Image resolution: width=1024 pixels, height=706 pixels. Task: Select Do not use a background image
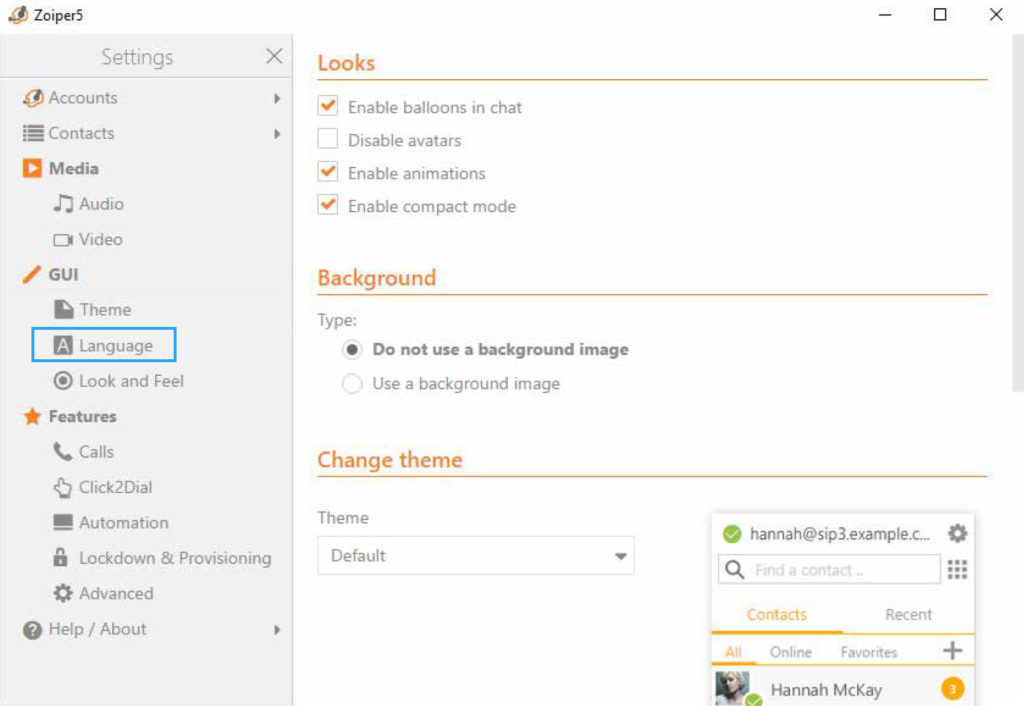coord(352,350)
